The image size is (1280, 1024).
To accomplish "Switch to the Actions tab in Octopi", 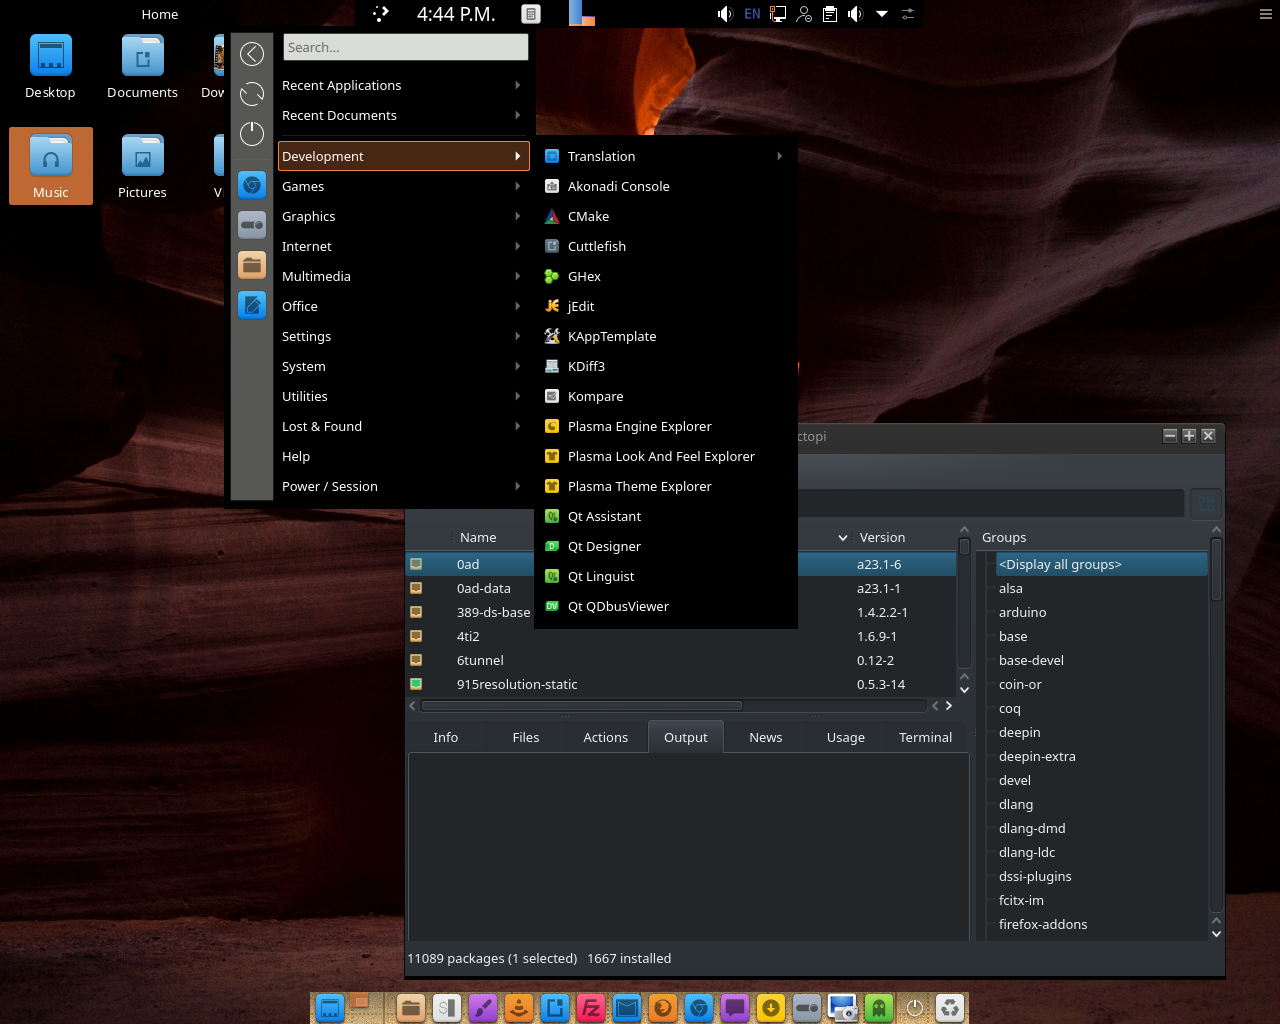I will tap(606, 737).
